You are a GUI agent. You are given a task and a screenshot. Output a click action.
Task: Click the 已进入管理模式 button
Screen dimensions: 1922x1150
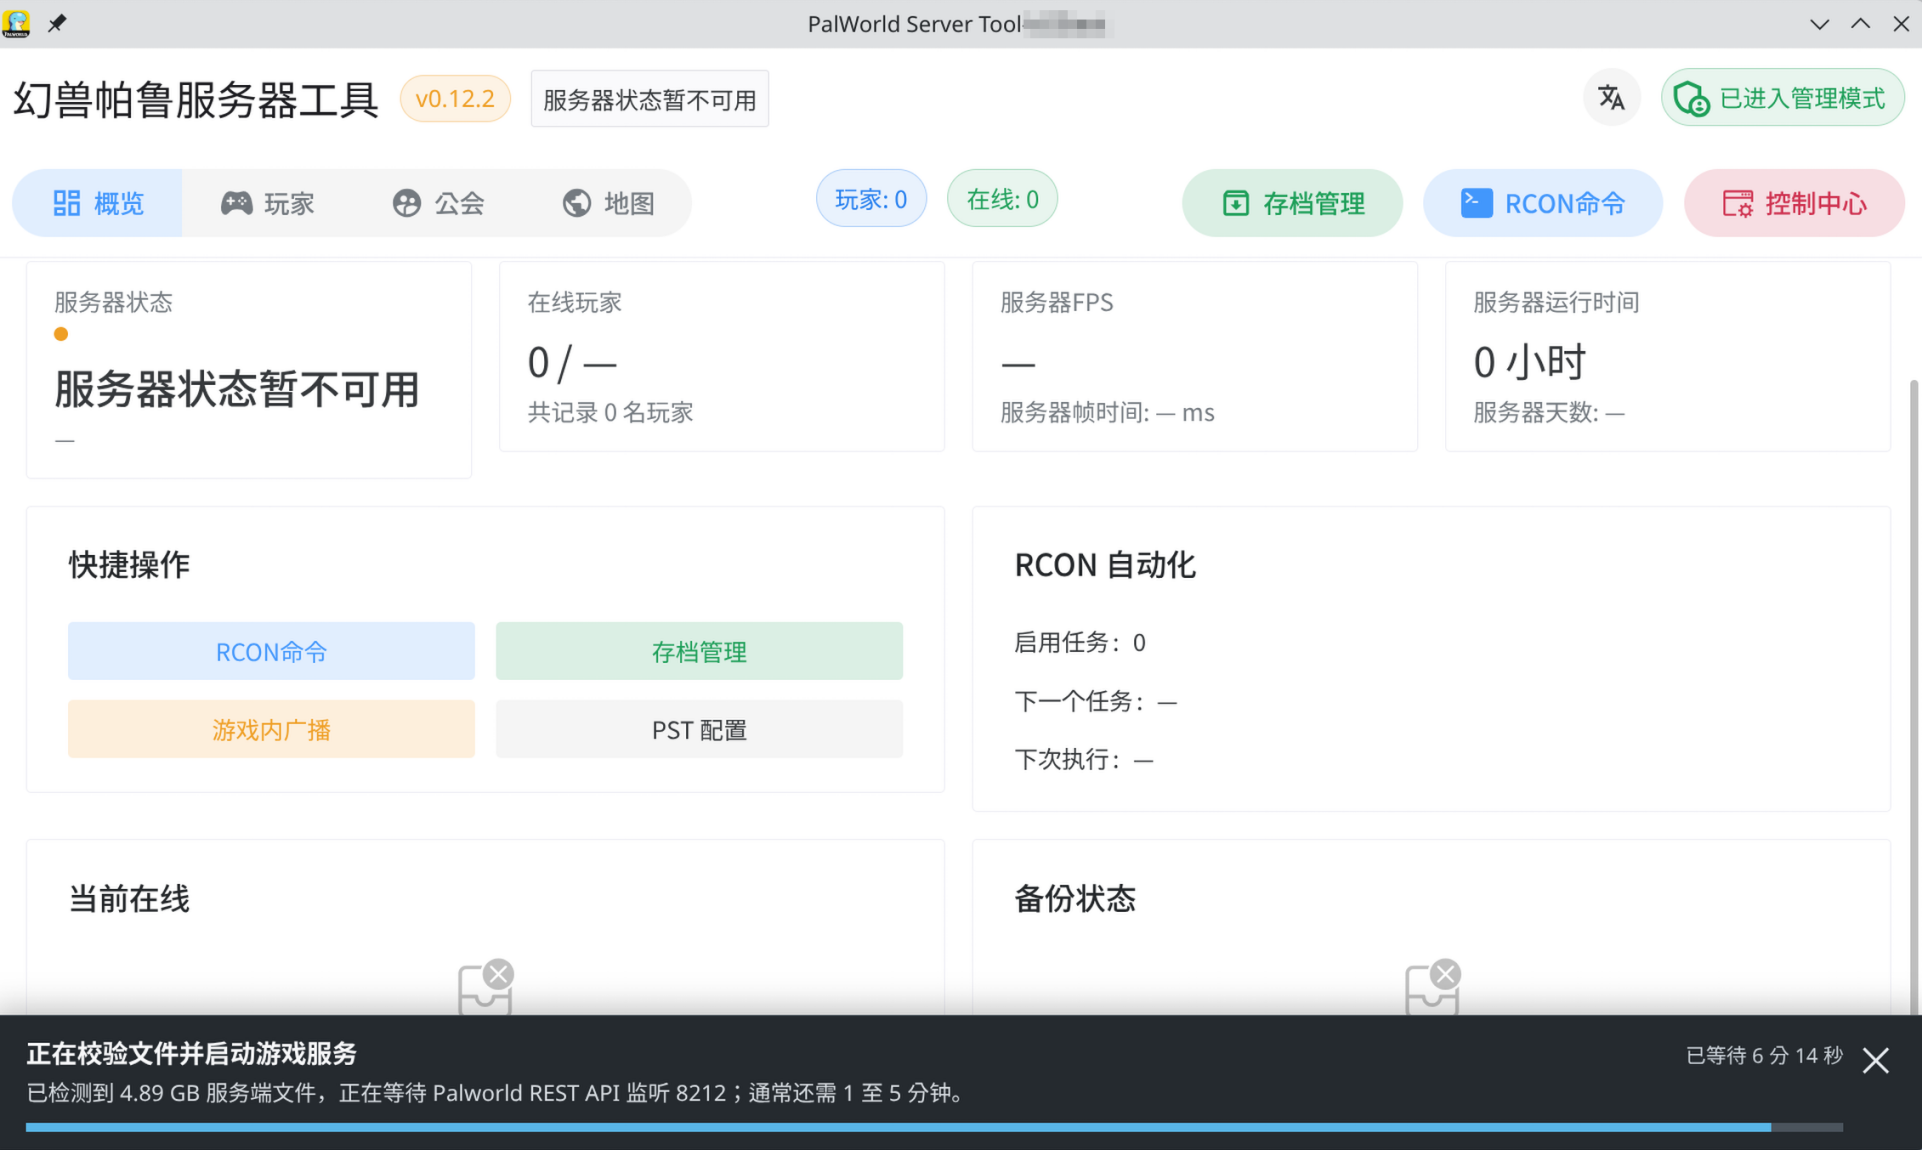[x=1783, y=98]
